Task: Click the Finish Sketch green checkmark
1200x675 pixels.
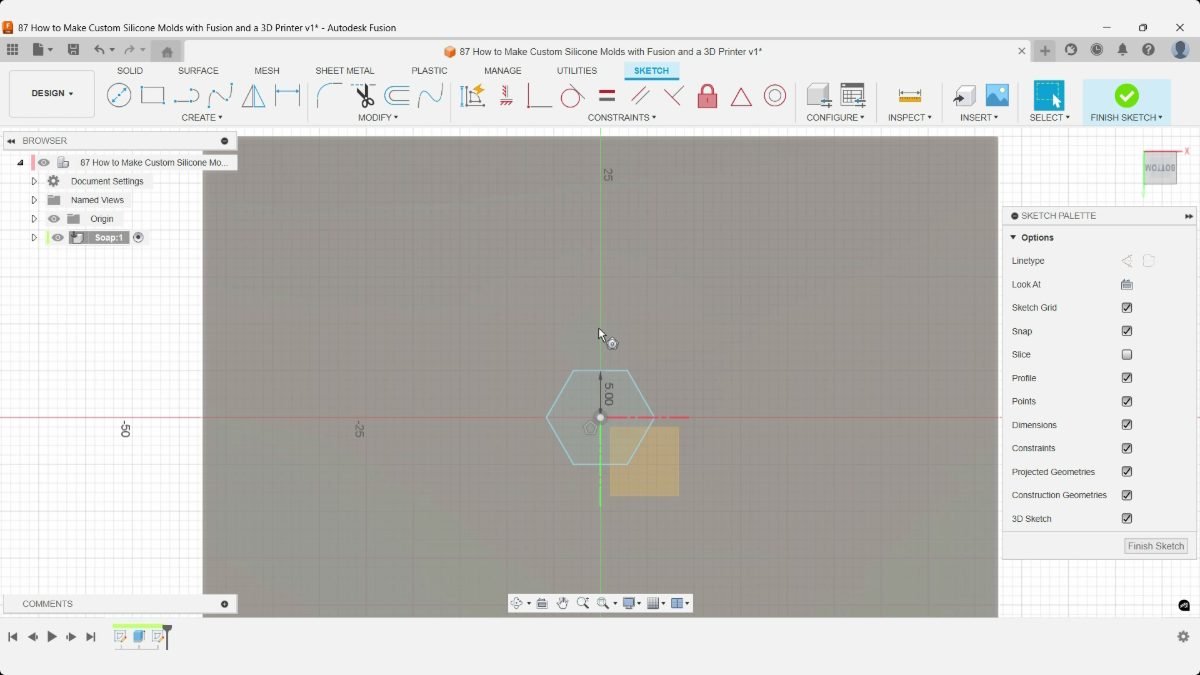Action: (1127, 95)
